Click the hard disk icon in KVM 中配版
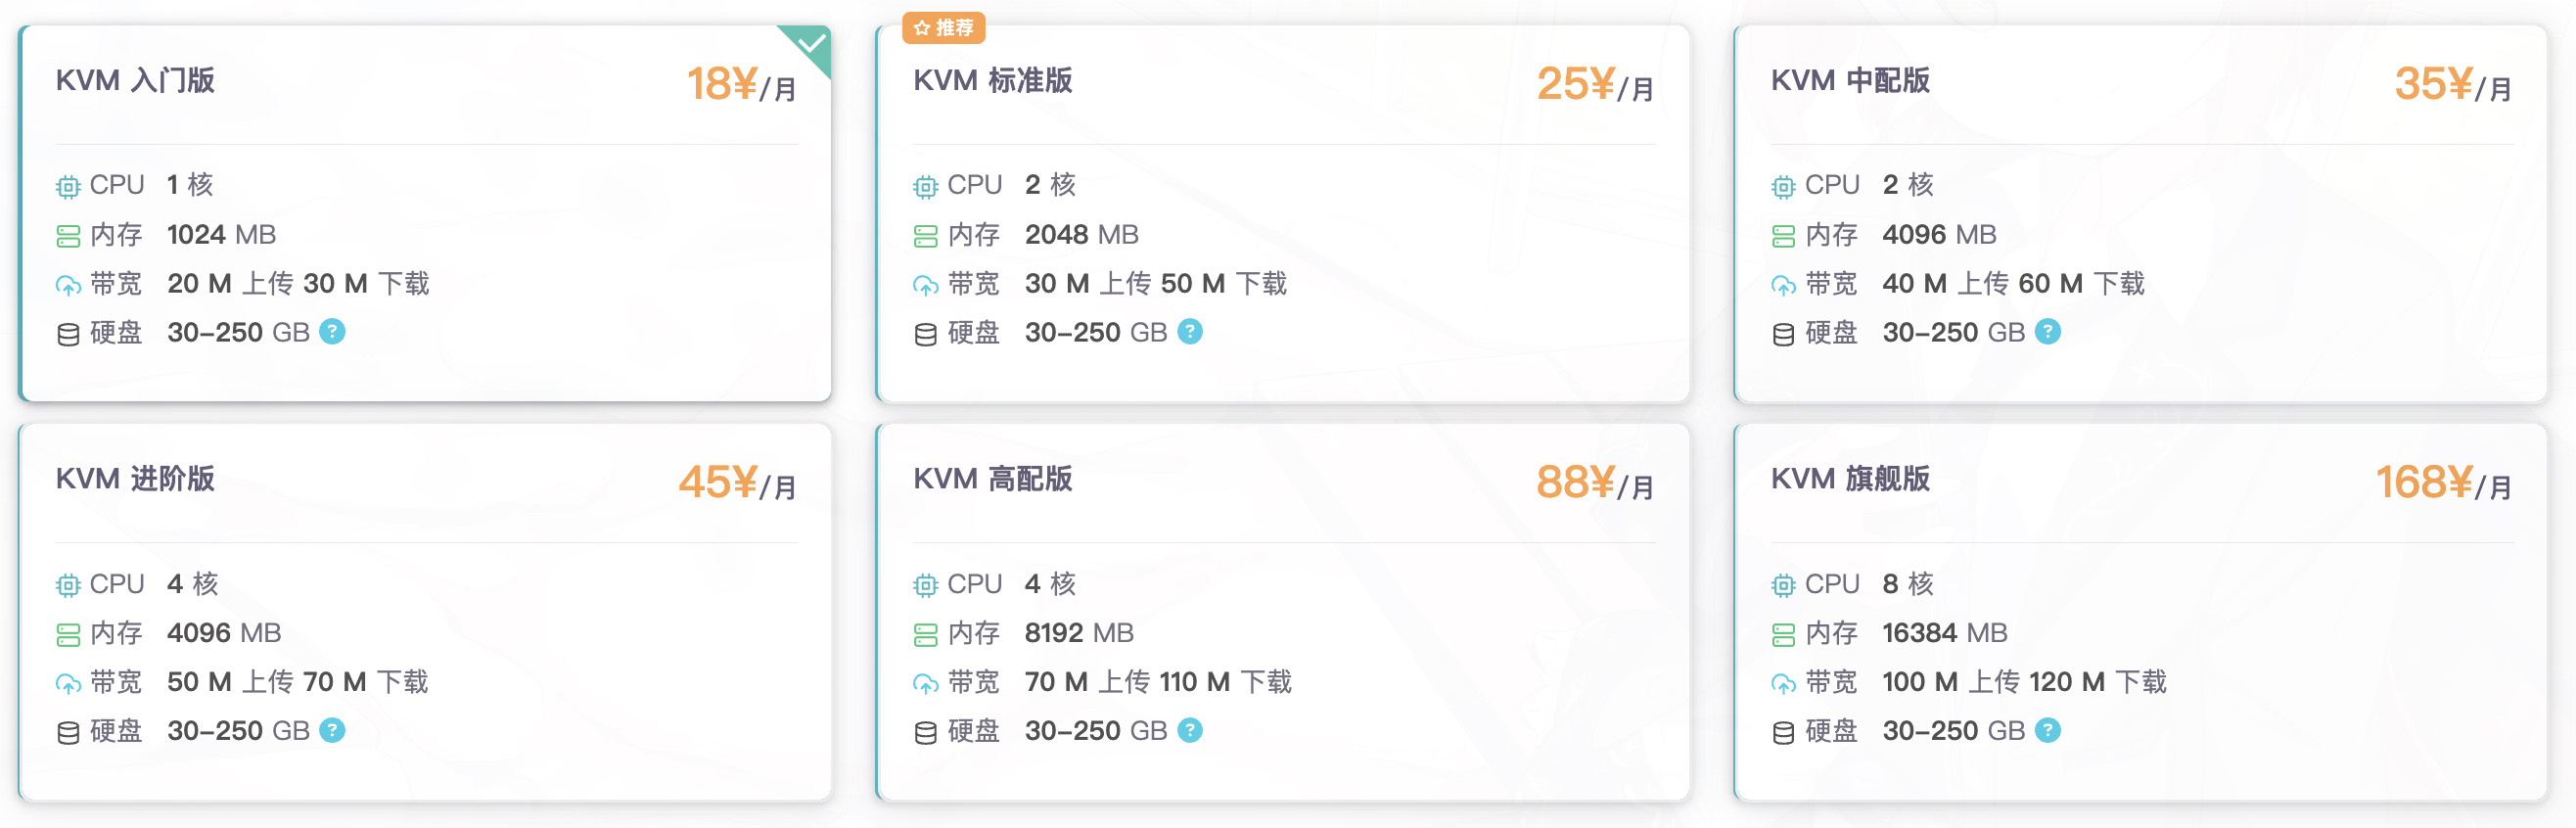Viewport: 2576px width, 828px height. [x=1783, y=334]
